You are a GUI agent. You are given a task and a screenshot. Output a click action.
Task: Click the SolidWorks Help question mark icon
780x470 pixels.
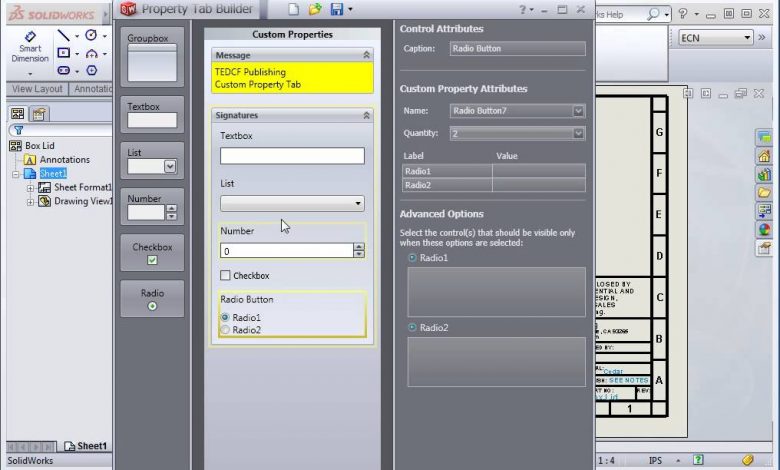pos(683,13)
